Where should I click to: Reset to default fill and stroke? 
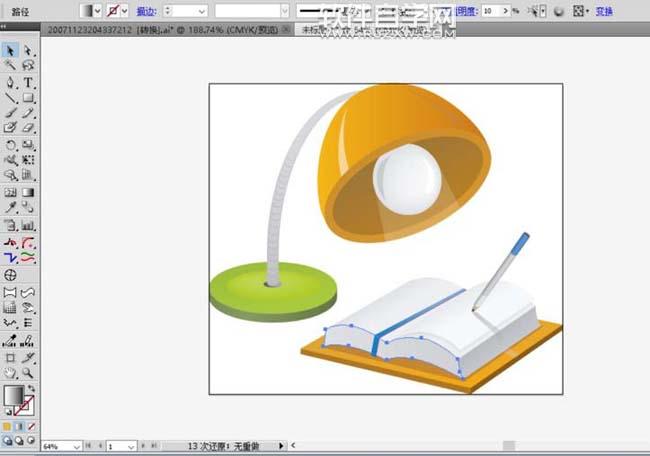click(8, 412)
